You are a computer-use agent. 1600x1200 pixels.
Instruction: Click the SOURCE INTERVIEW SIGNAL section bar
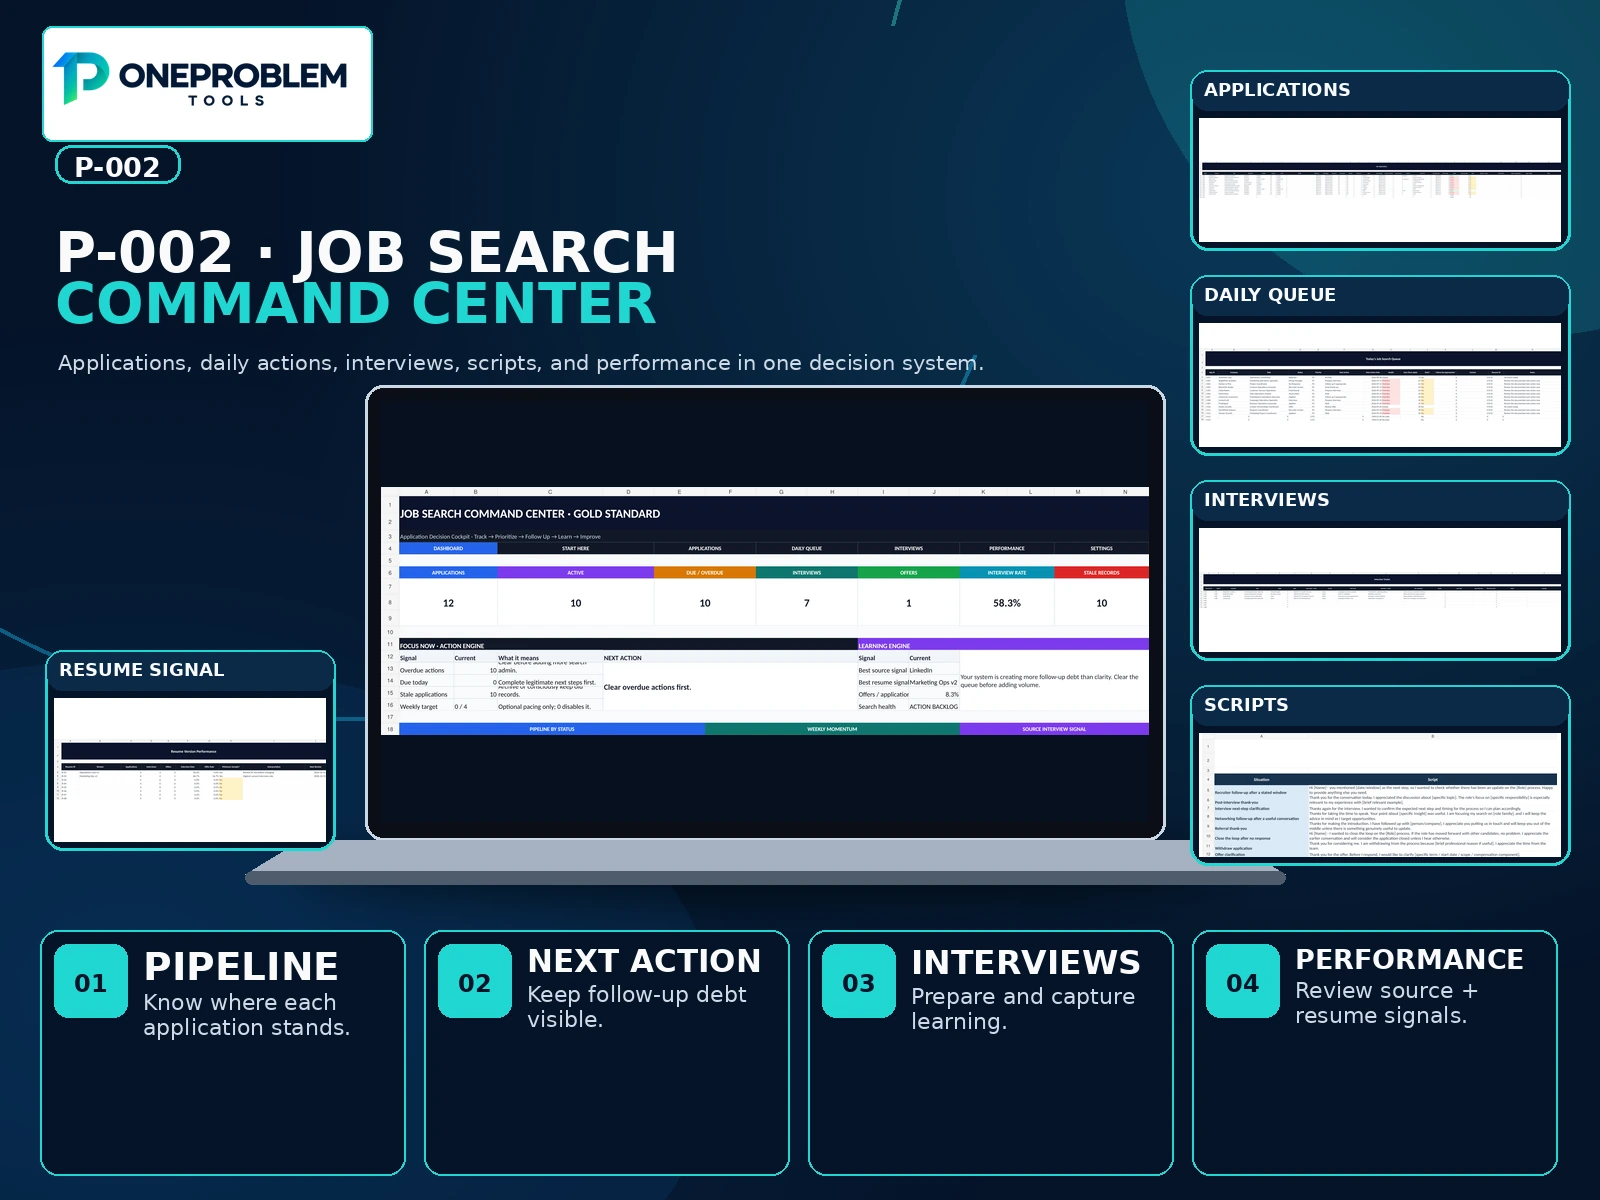[1054, 729]
